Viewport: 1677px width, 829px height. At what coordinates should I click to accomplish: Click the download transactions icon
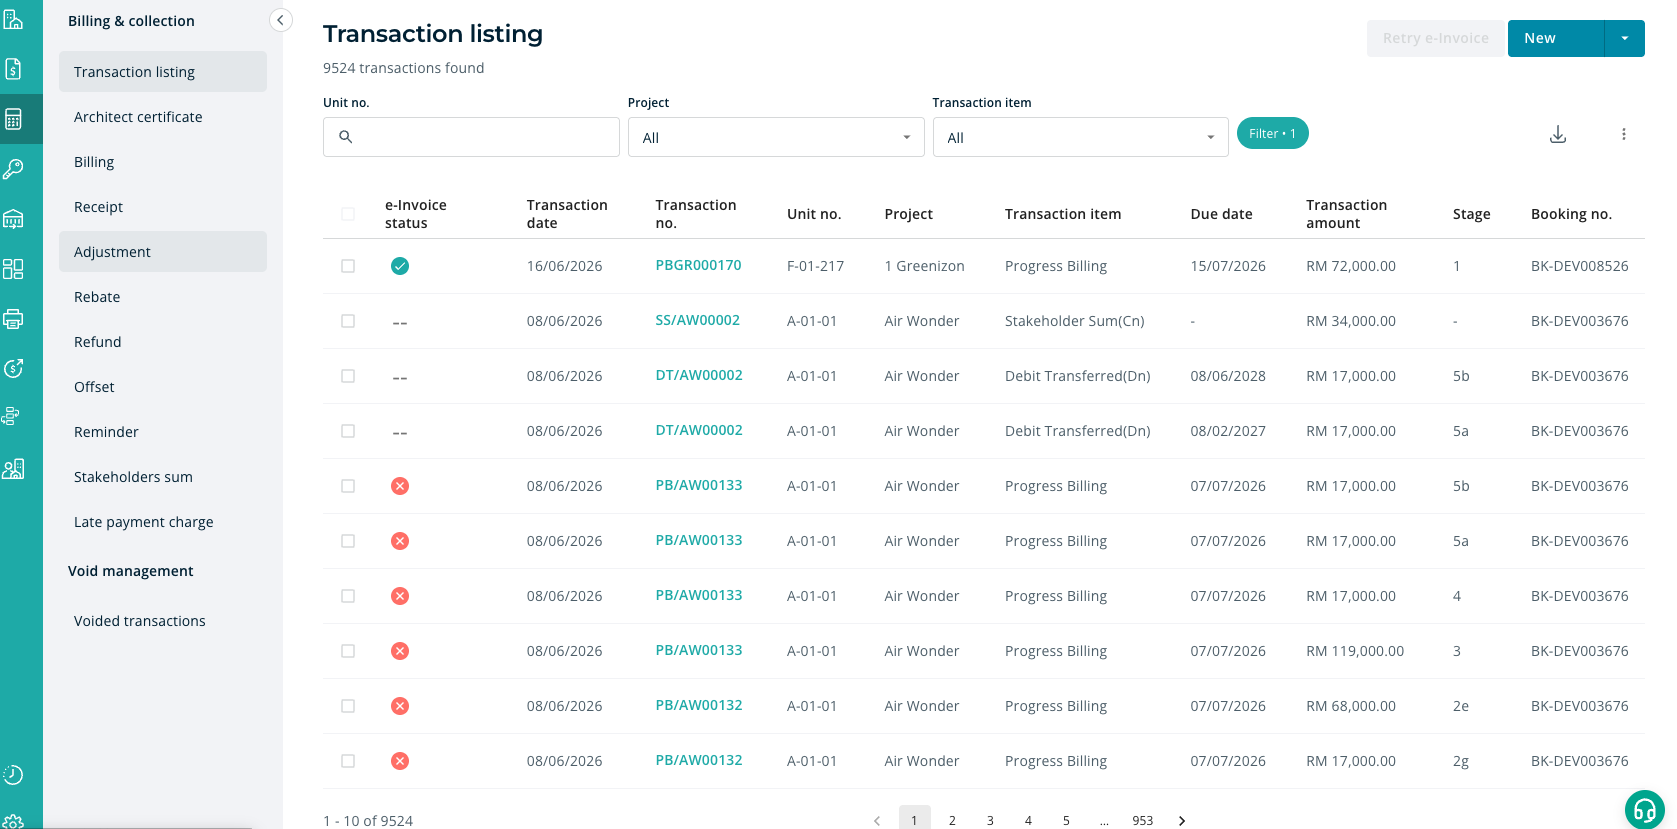click(1557, 134)
